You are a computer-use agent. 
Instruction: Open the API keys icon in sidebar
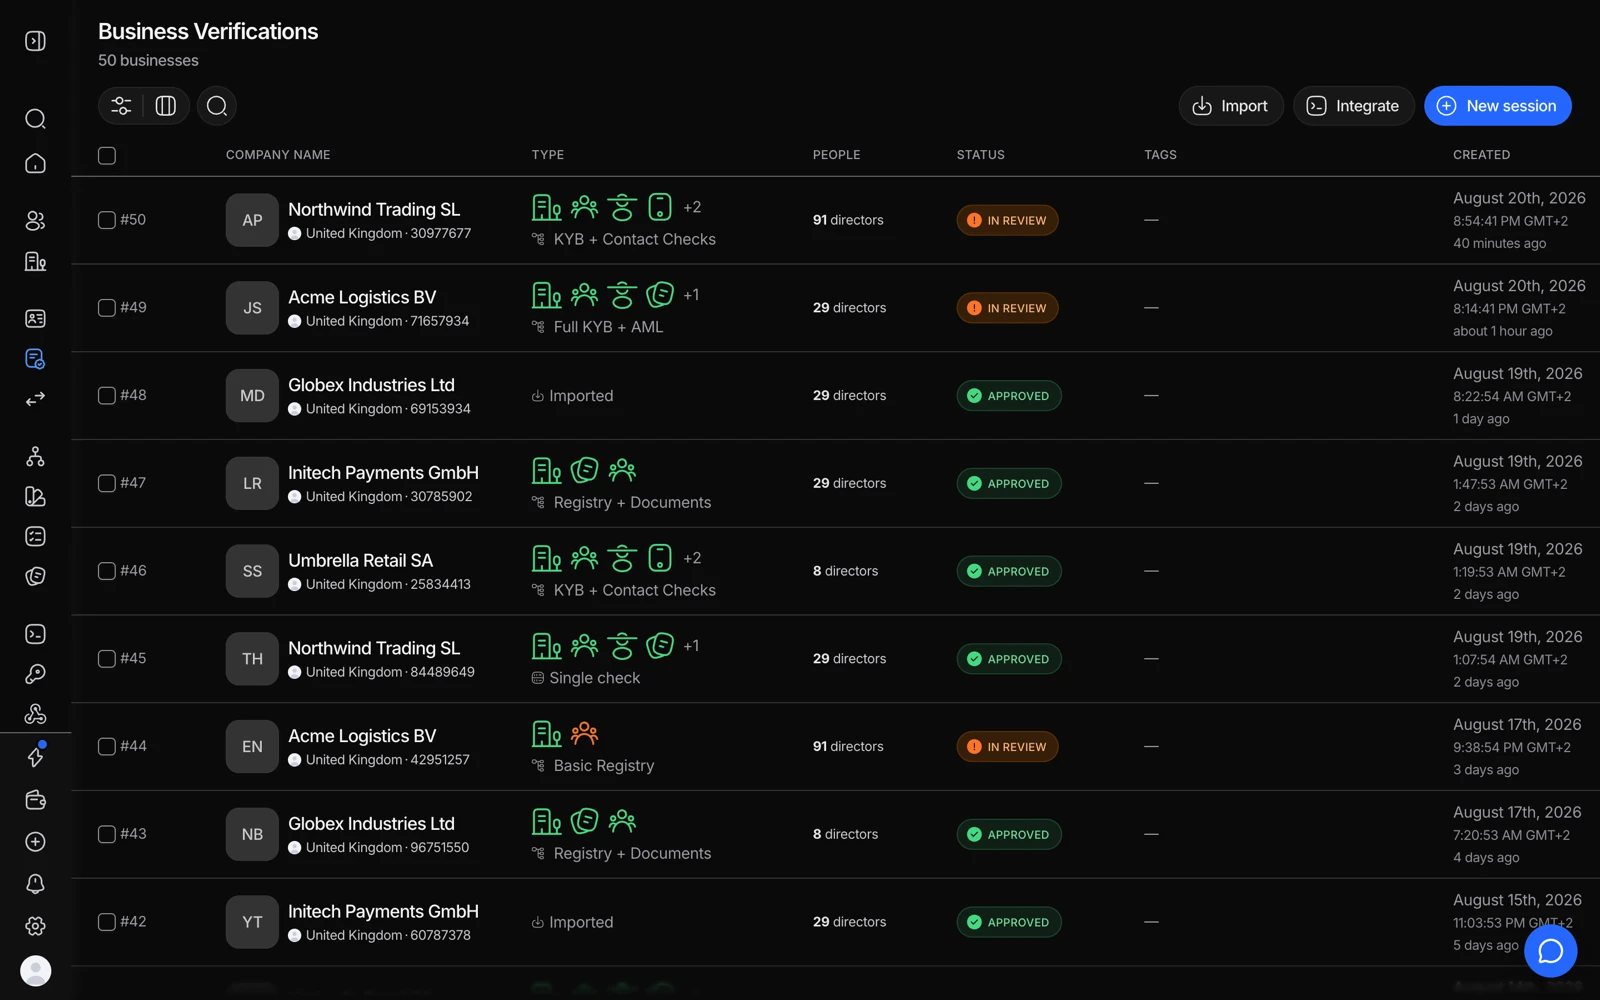pos(35,674)
